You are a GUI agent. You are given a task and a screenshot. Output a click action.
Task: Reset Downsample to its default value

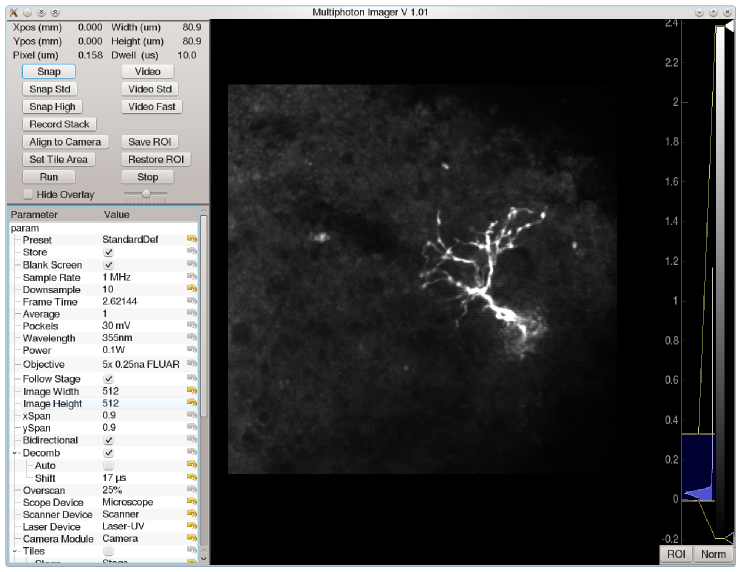click(x=192, y=288)
